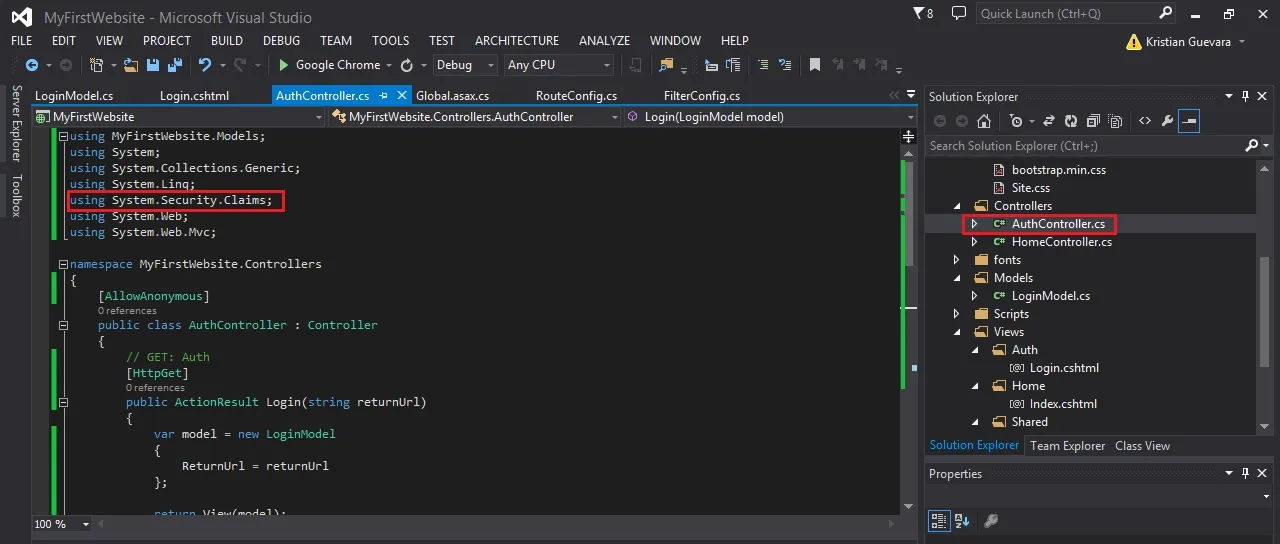This screenshot has height=544, width=1280.
Task: Open the Pending Changes Filter clock icon
Action: 1016,121
